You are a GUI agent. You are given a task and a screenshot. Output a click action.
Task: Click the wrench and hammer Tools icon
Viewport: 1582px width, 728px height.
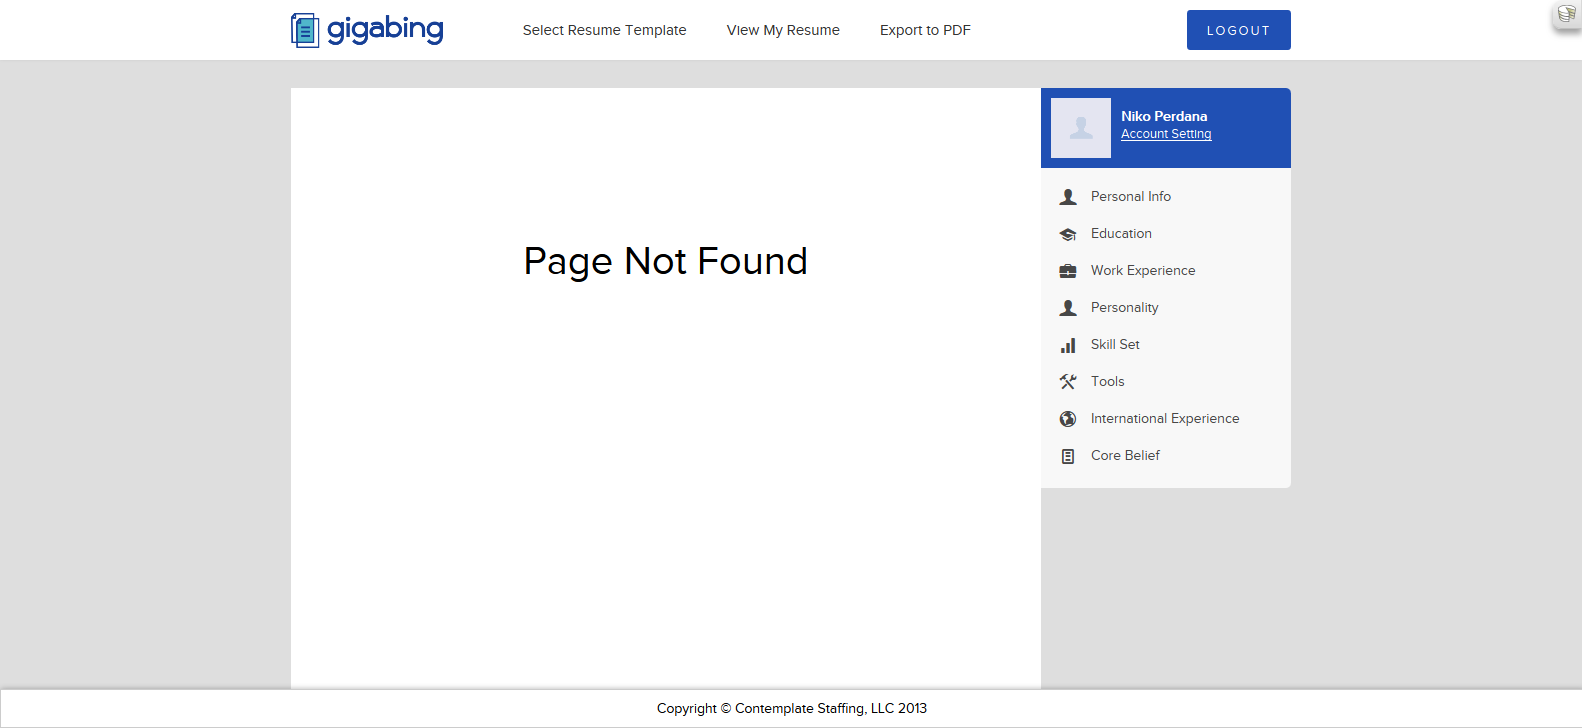(1068, 382)
